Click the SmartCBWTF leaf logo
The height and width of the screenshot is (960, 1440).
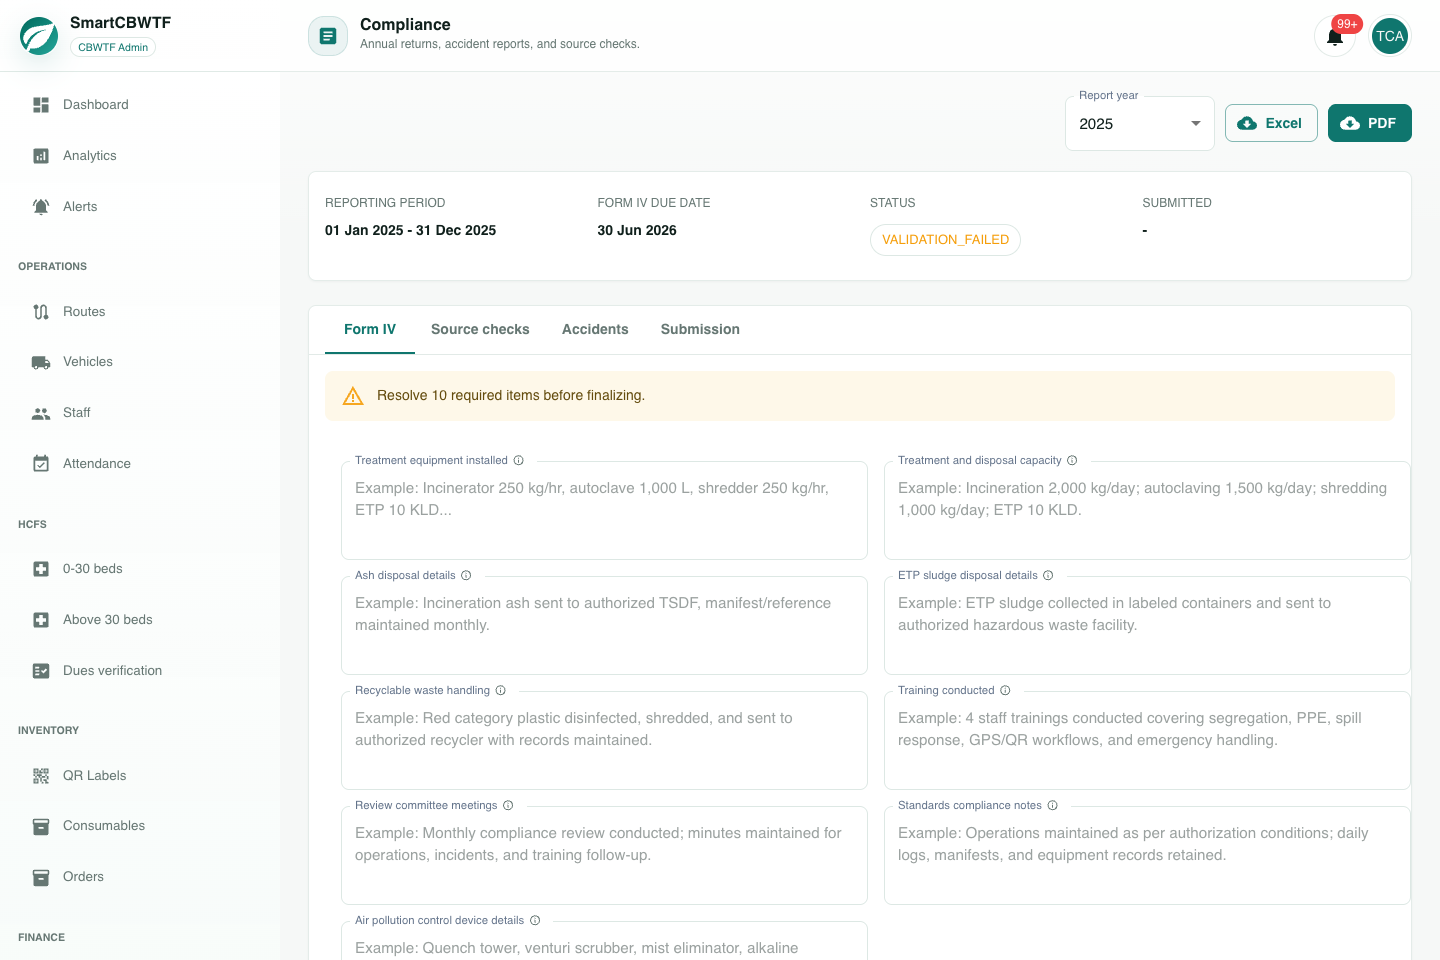pyautogui.click(x=39, y=36)
